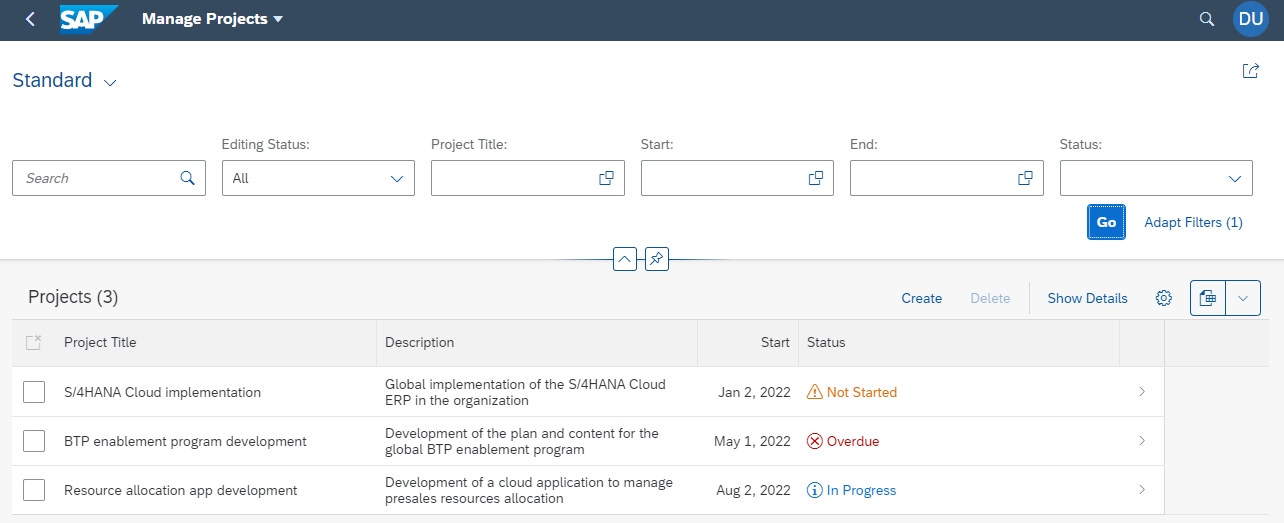1284x523 pixels.
Task: Click the BTP enablement plan description cell
Action: coord(522,441)
